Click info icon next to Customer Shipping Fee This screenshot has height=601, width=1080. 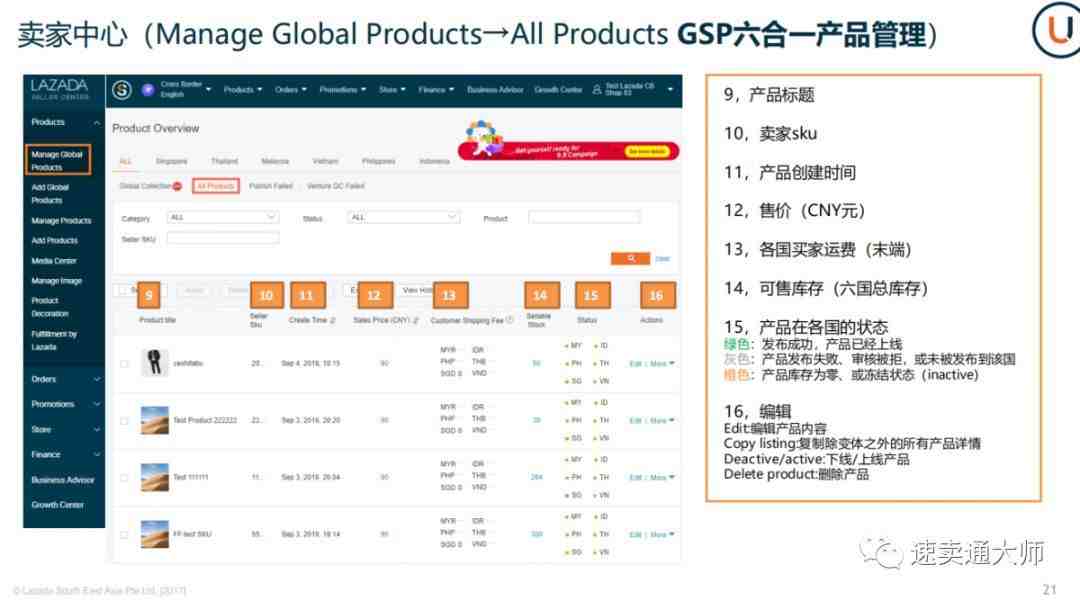510,320
